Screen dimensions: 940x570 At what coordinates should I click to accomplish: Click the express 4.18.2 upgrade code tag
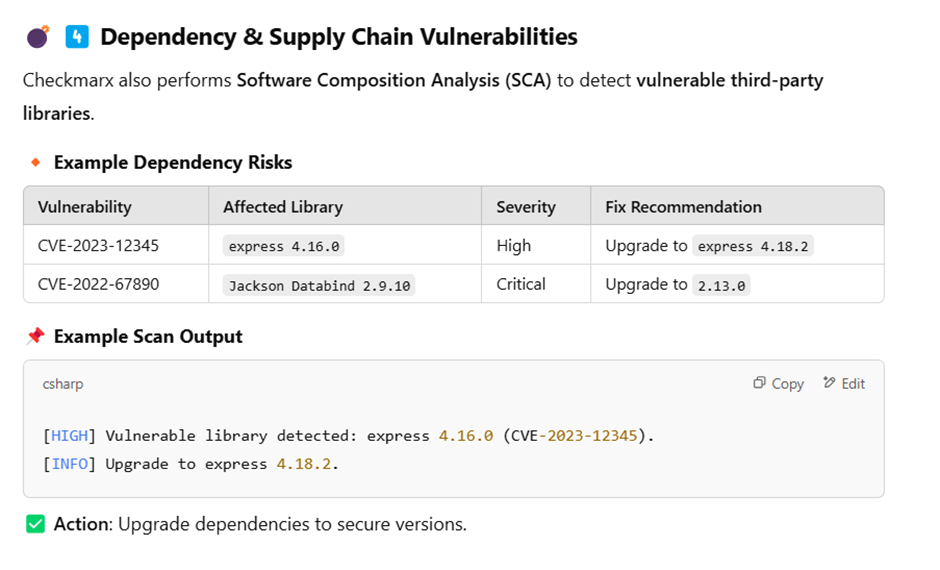coord(753,246)
